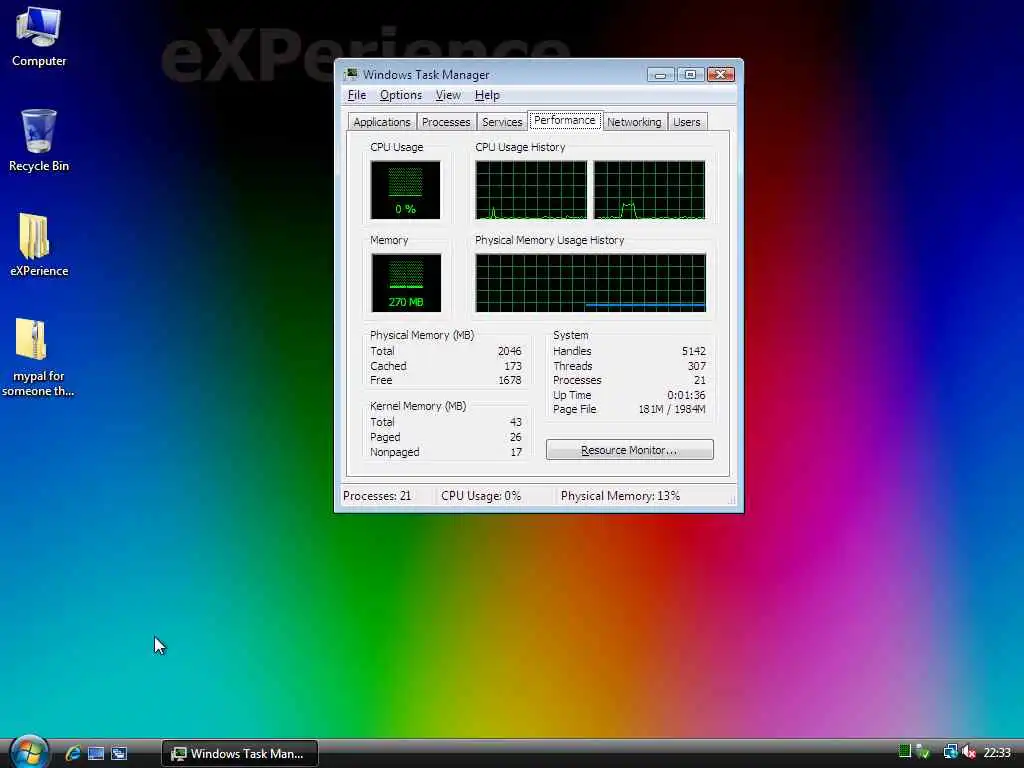The image size is (1024, 768).
Task: Click the Free value 1678
Action: pyautogui.click(x=509, y=381)
